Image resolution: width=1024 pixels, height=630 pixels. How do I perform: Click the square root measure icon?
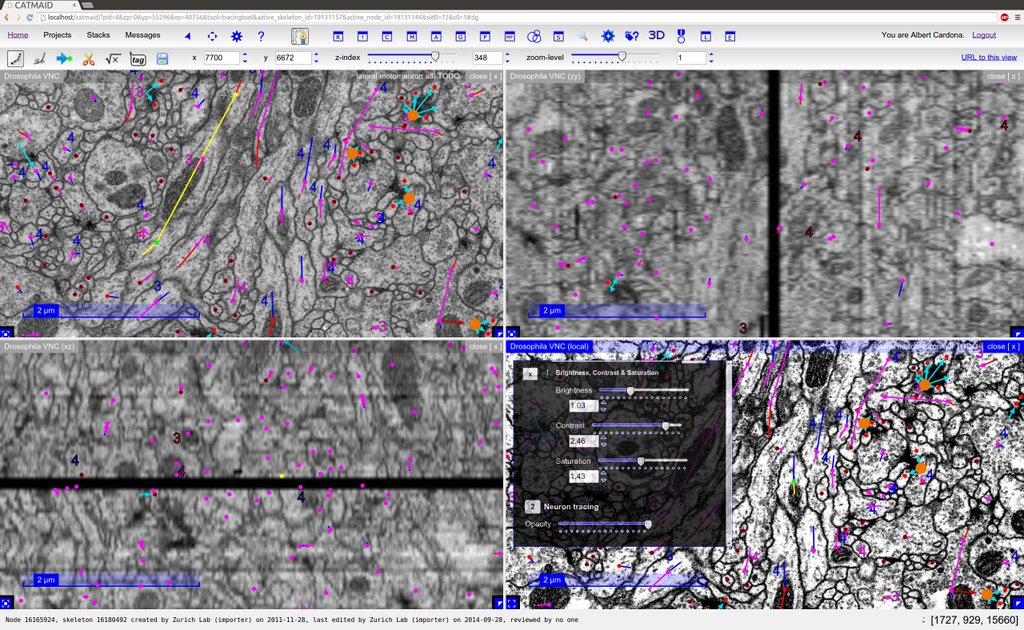[113, 59]
